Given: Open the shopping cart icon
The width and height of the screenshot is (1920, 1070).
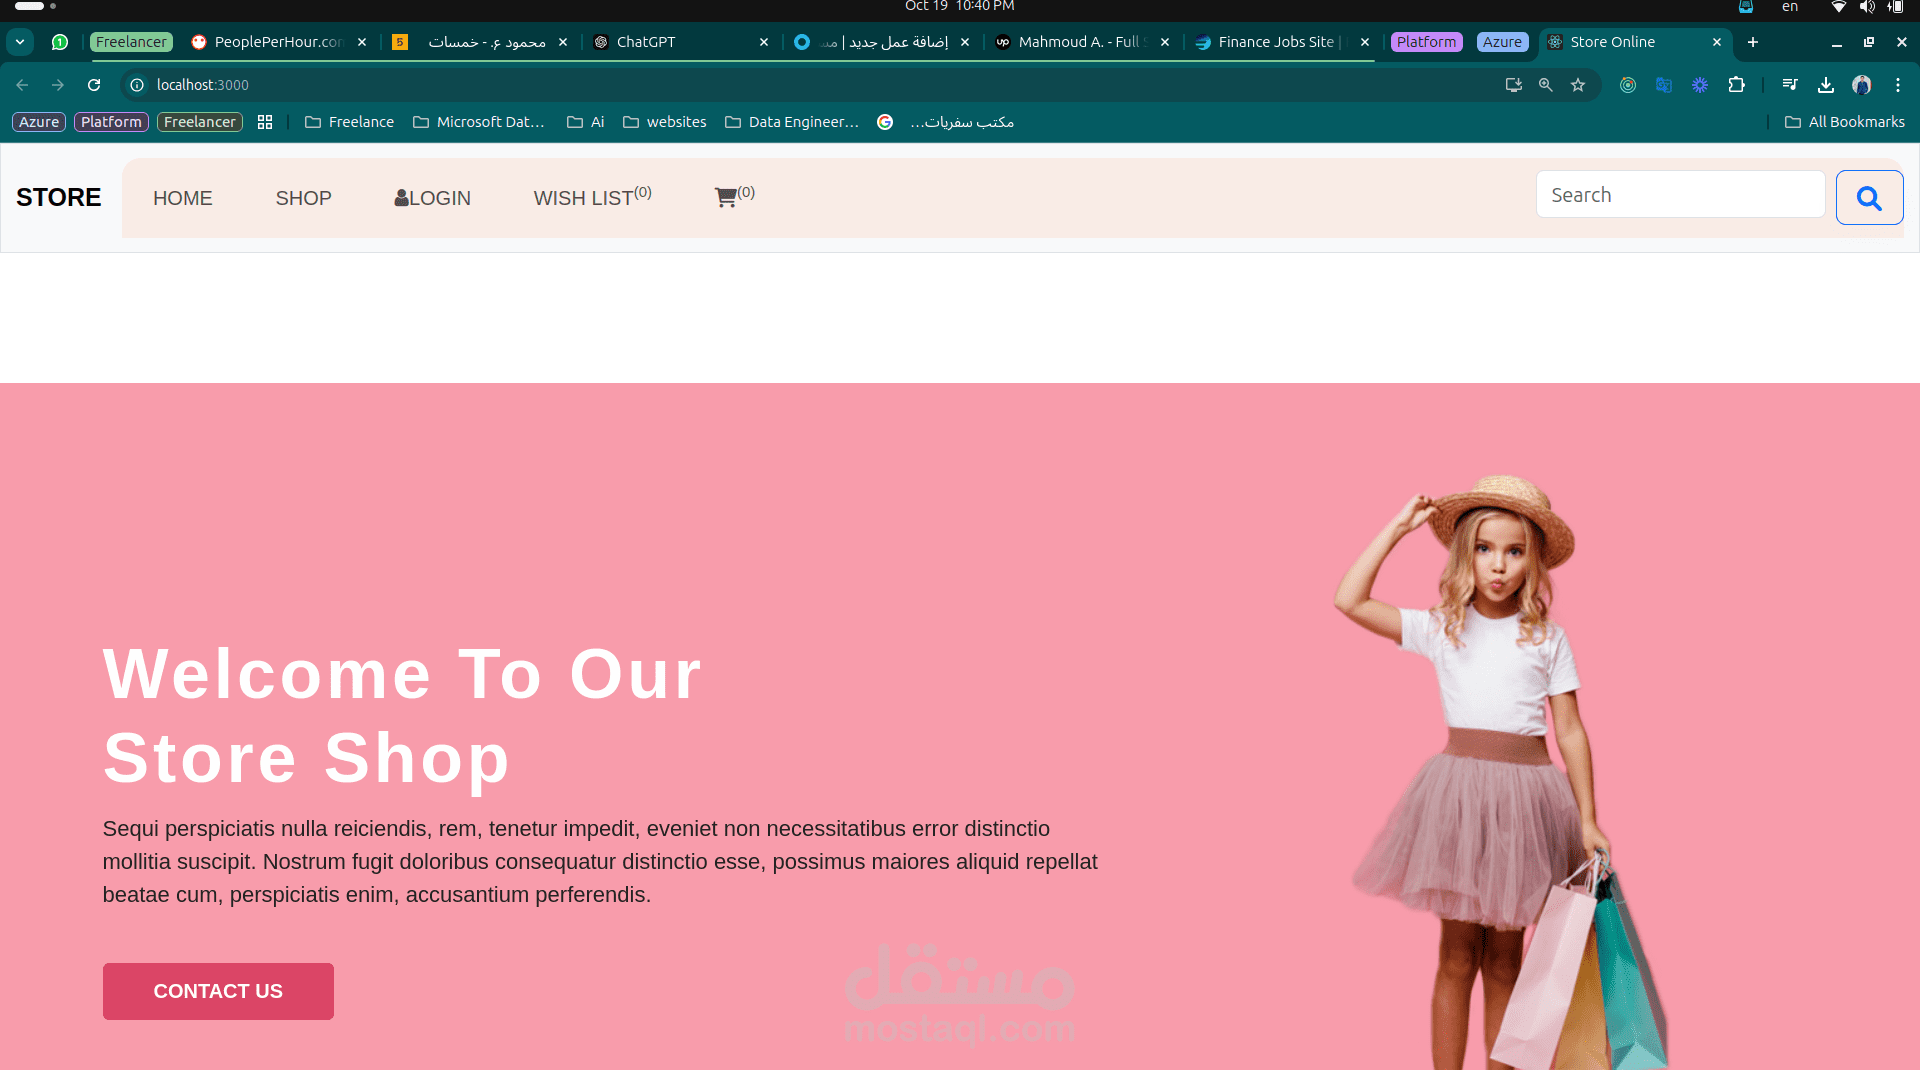Looking at the screenshot, I should point(725,197).
